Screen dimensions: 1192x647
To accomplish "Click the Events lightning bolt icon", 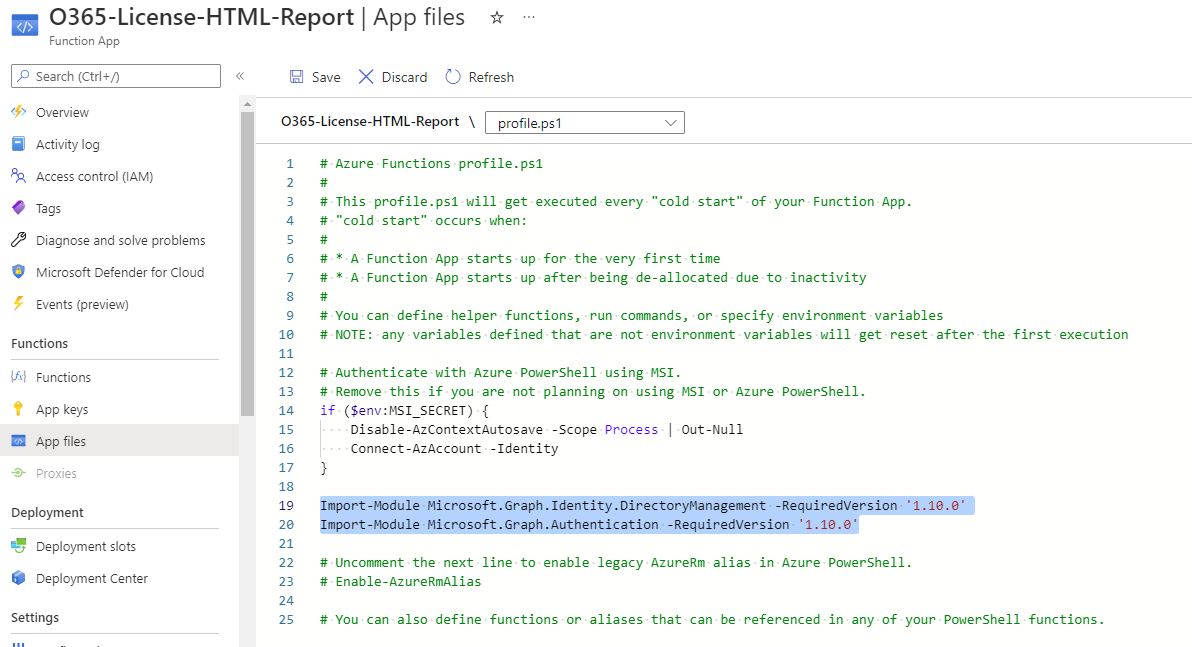I will pyautogui.click(x=19, y=303).
